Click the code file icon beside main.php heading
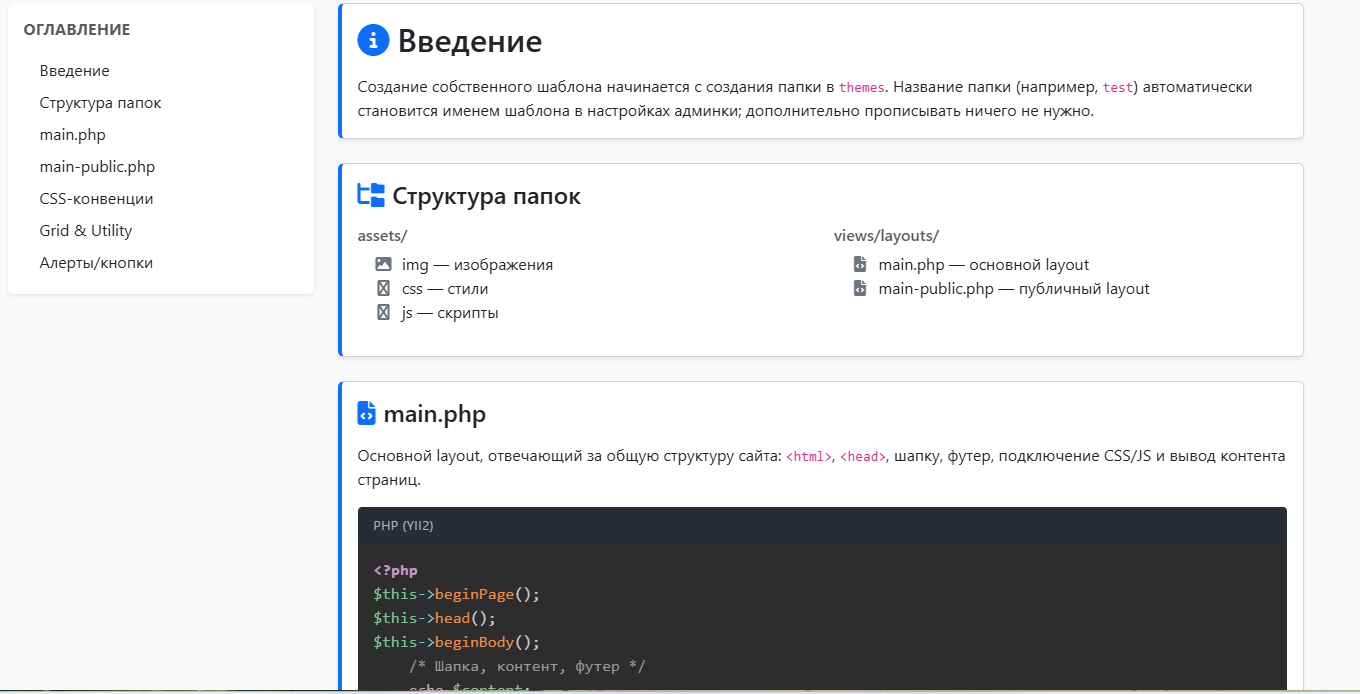The width and height of the screenshot is (1360, 694). pyautogui.click(x=367, y=414)
